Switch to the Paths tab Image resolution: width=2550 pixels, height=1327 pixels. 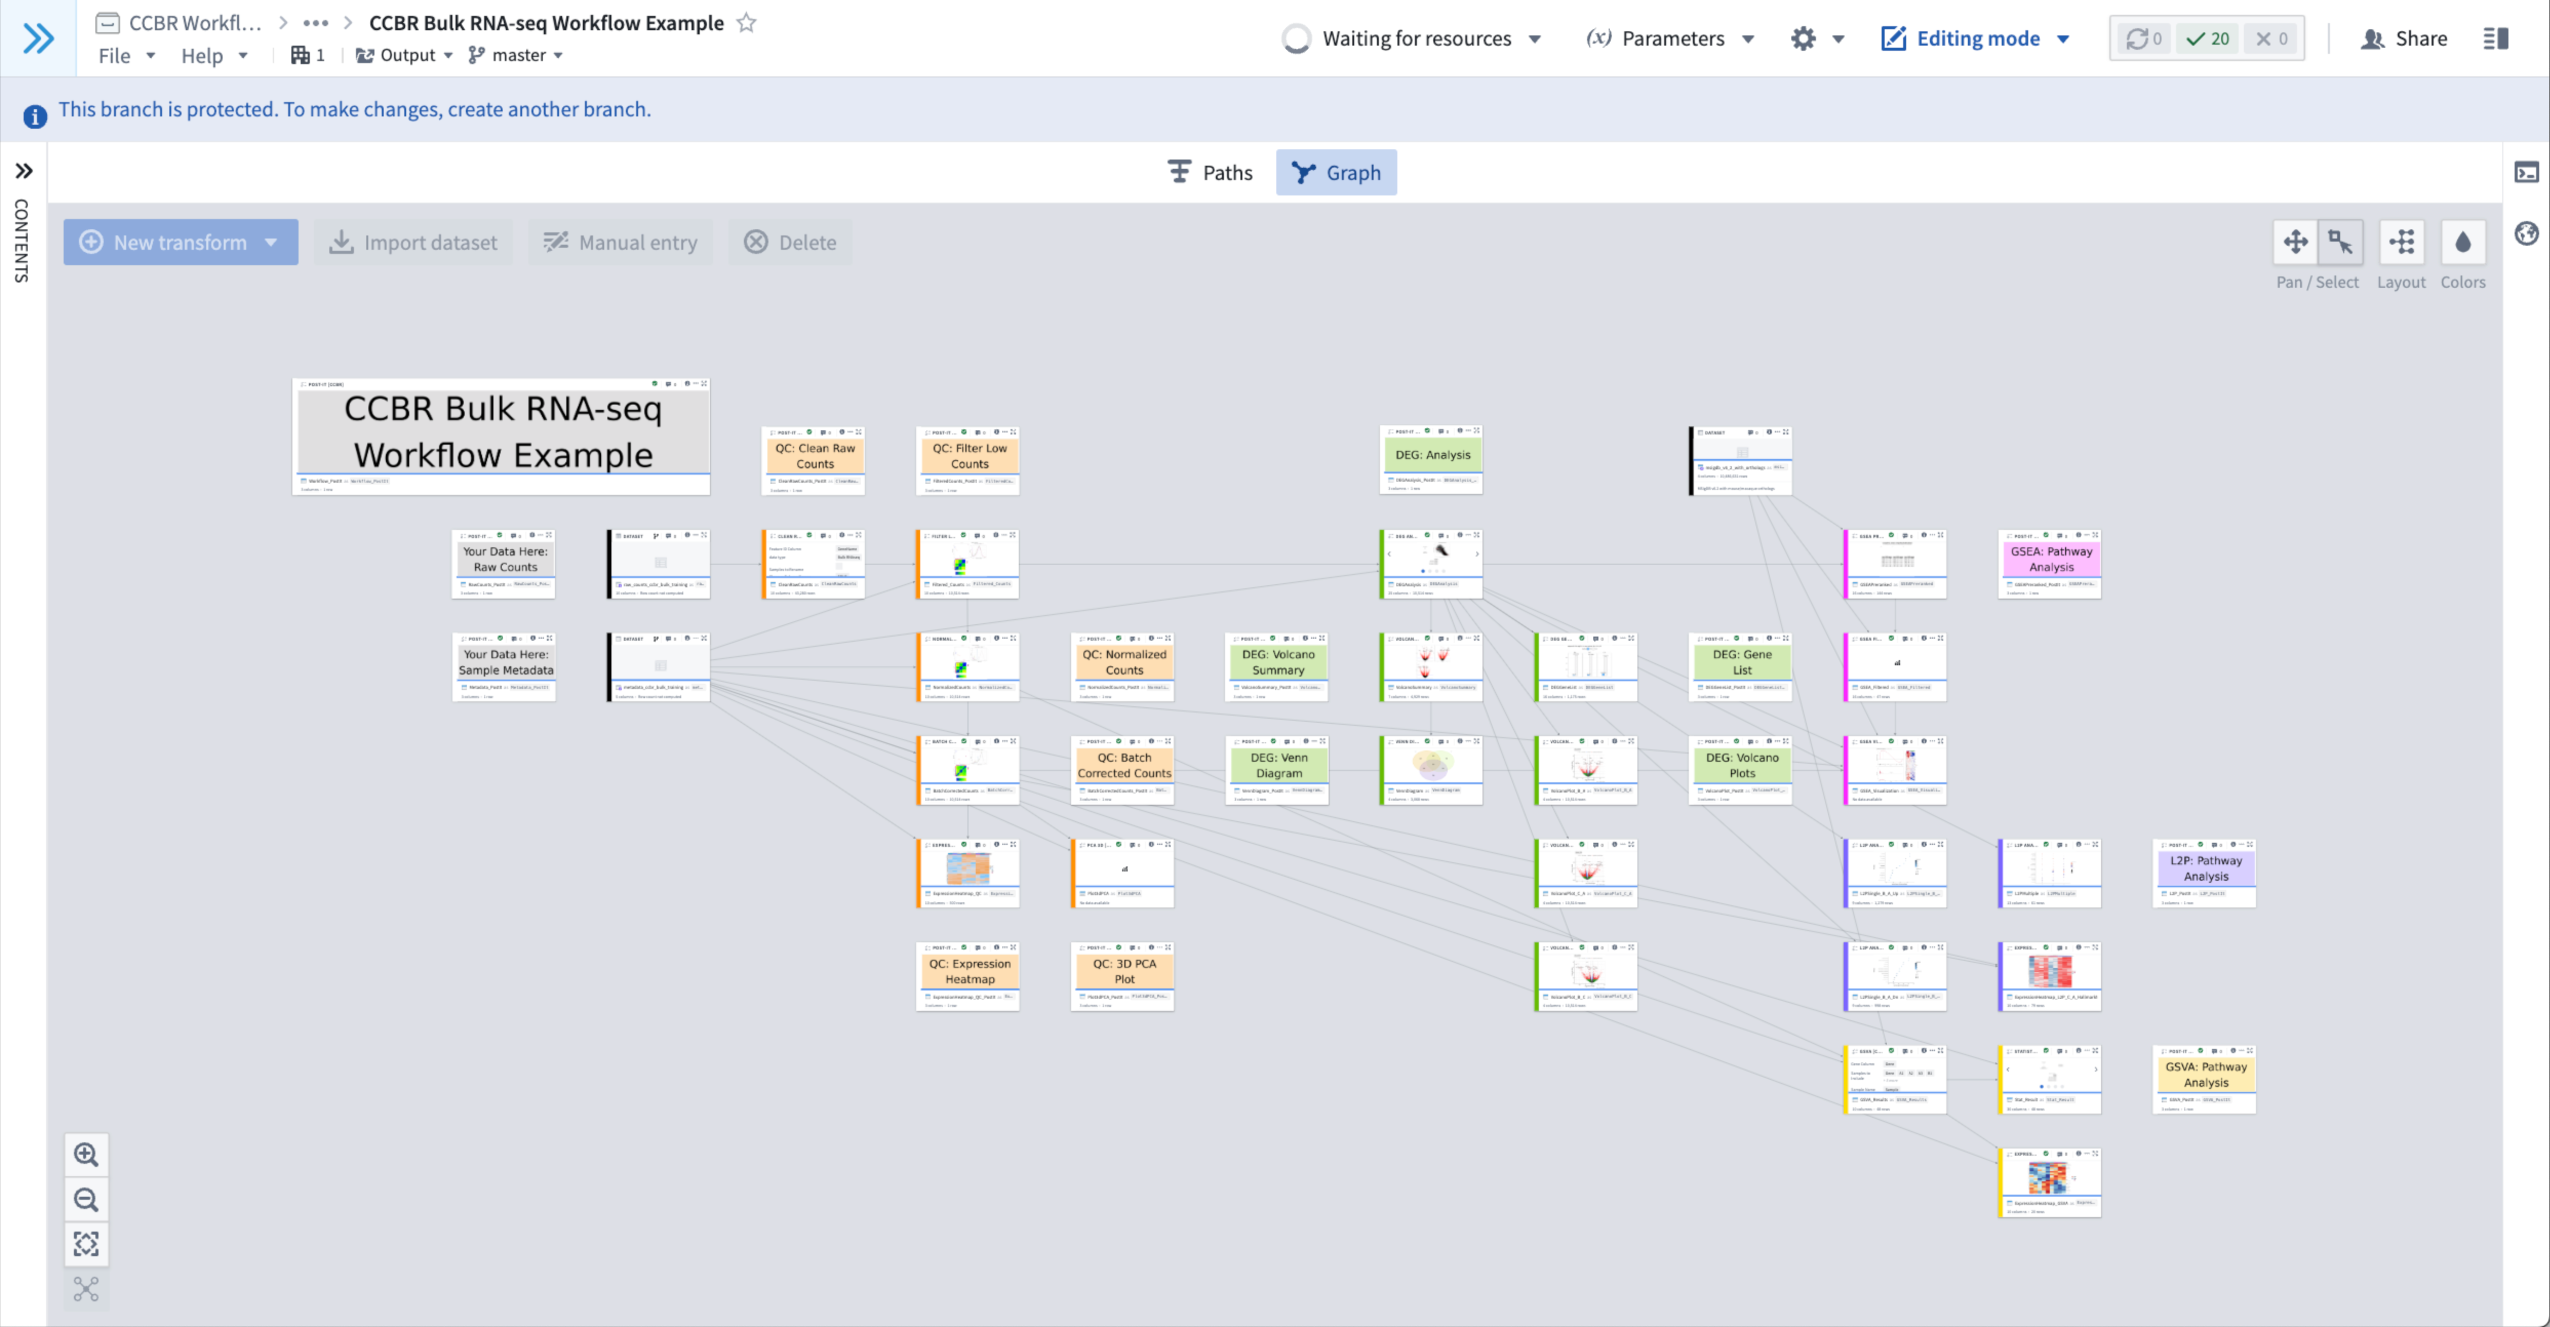1210,173
